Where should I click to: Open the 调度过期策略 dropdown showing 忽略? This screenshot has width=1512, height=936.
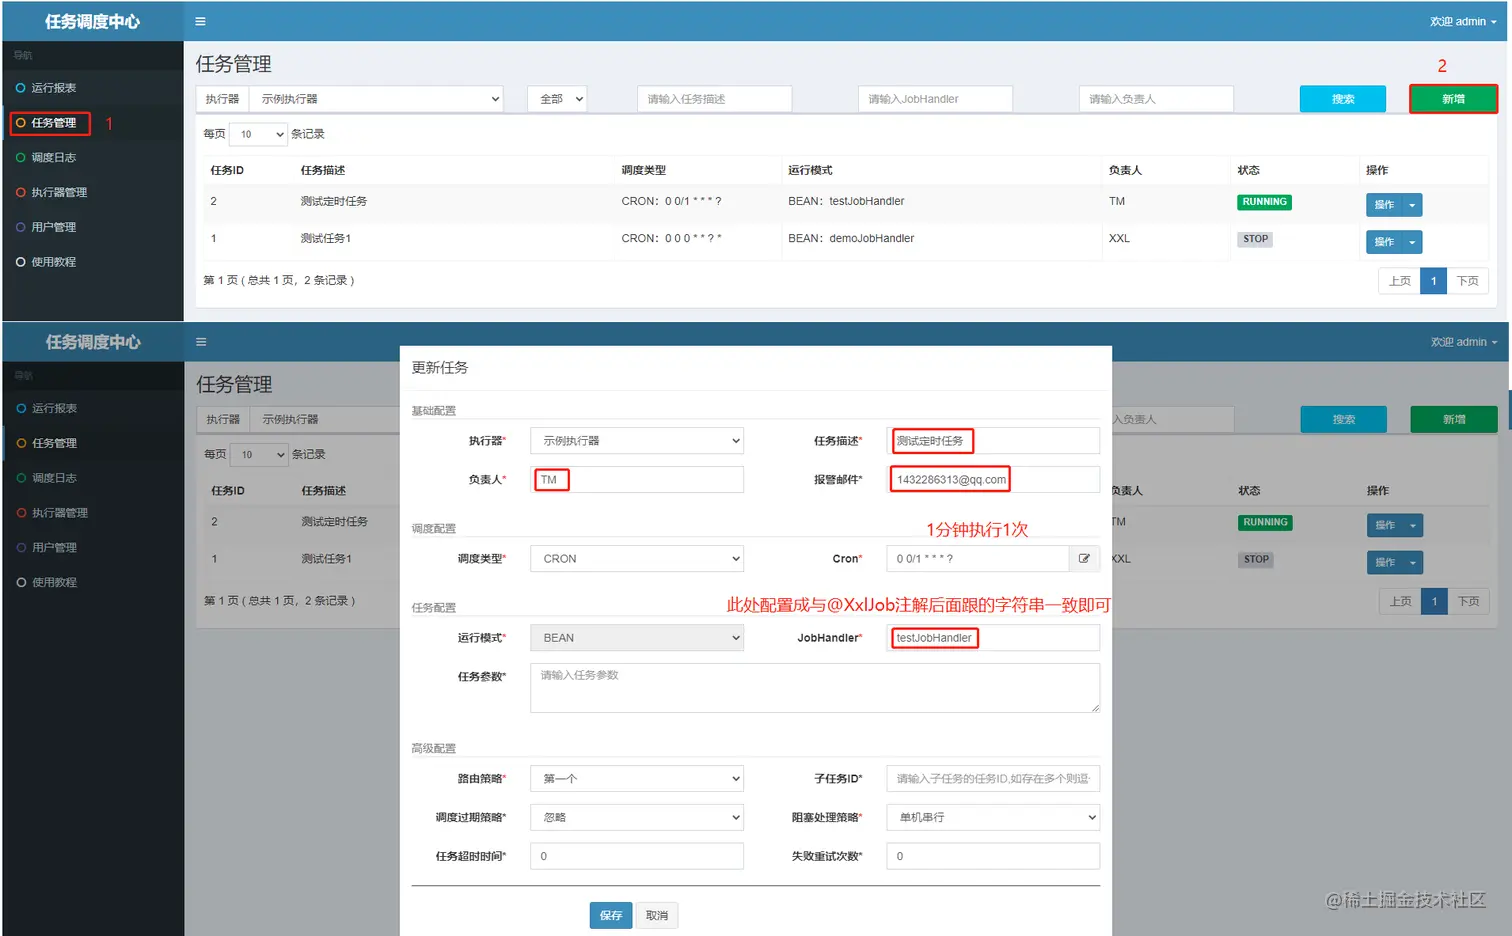(637, 818)
